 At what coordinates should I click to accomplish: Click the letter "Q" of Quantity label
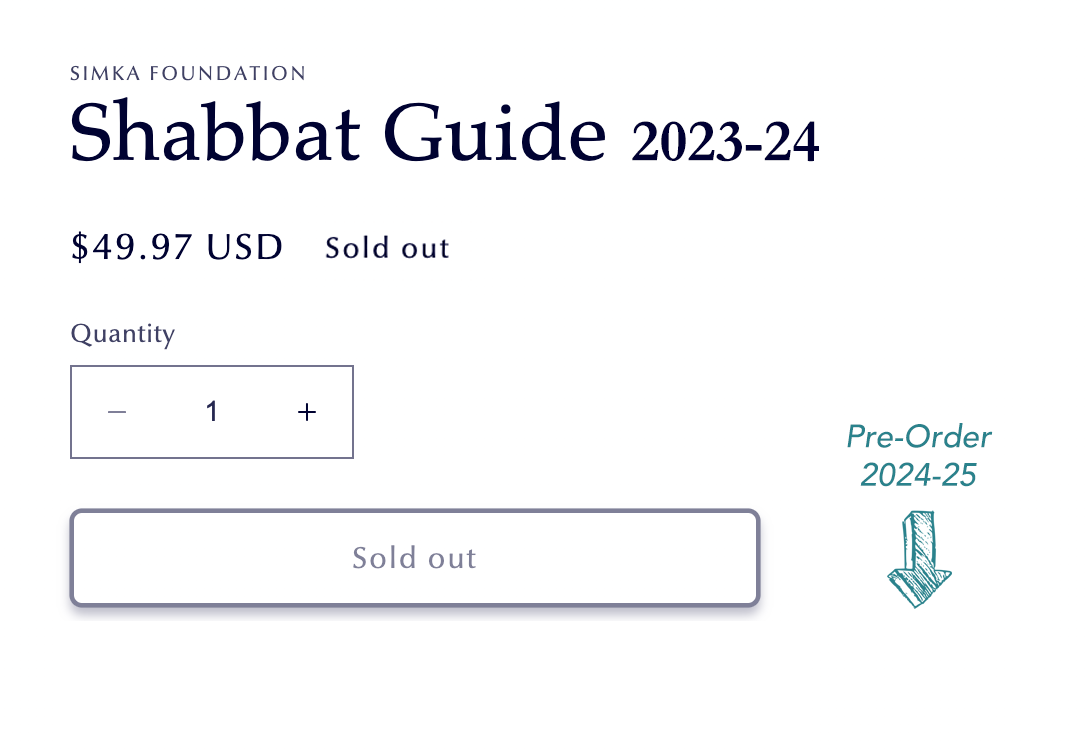click(x=79, y=333)
